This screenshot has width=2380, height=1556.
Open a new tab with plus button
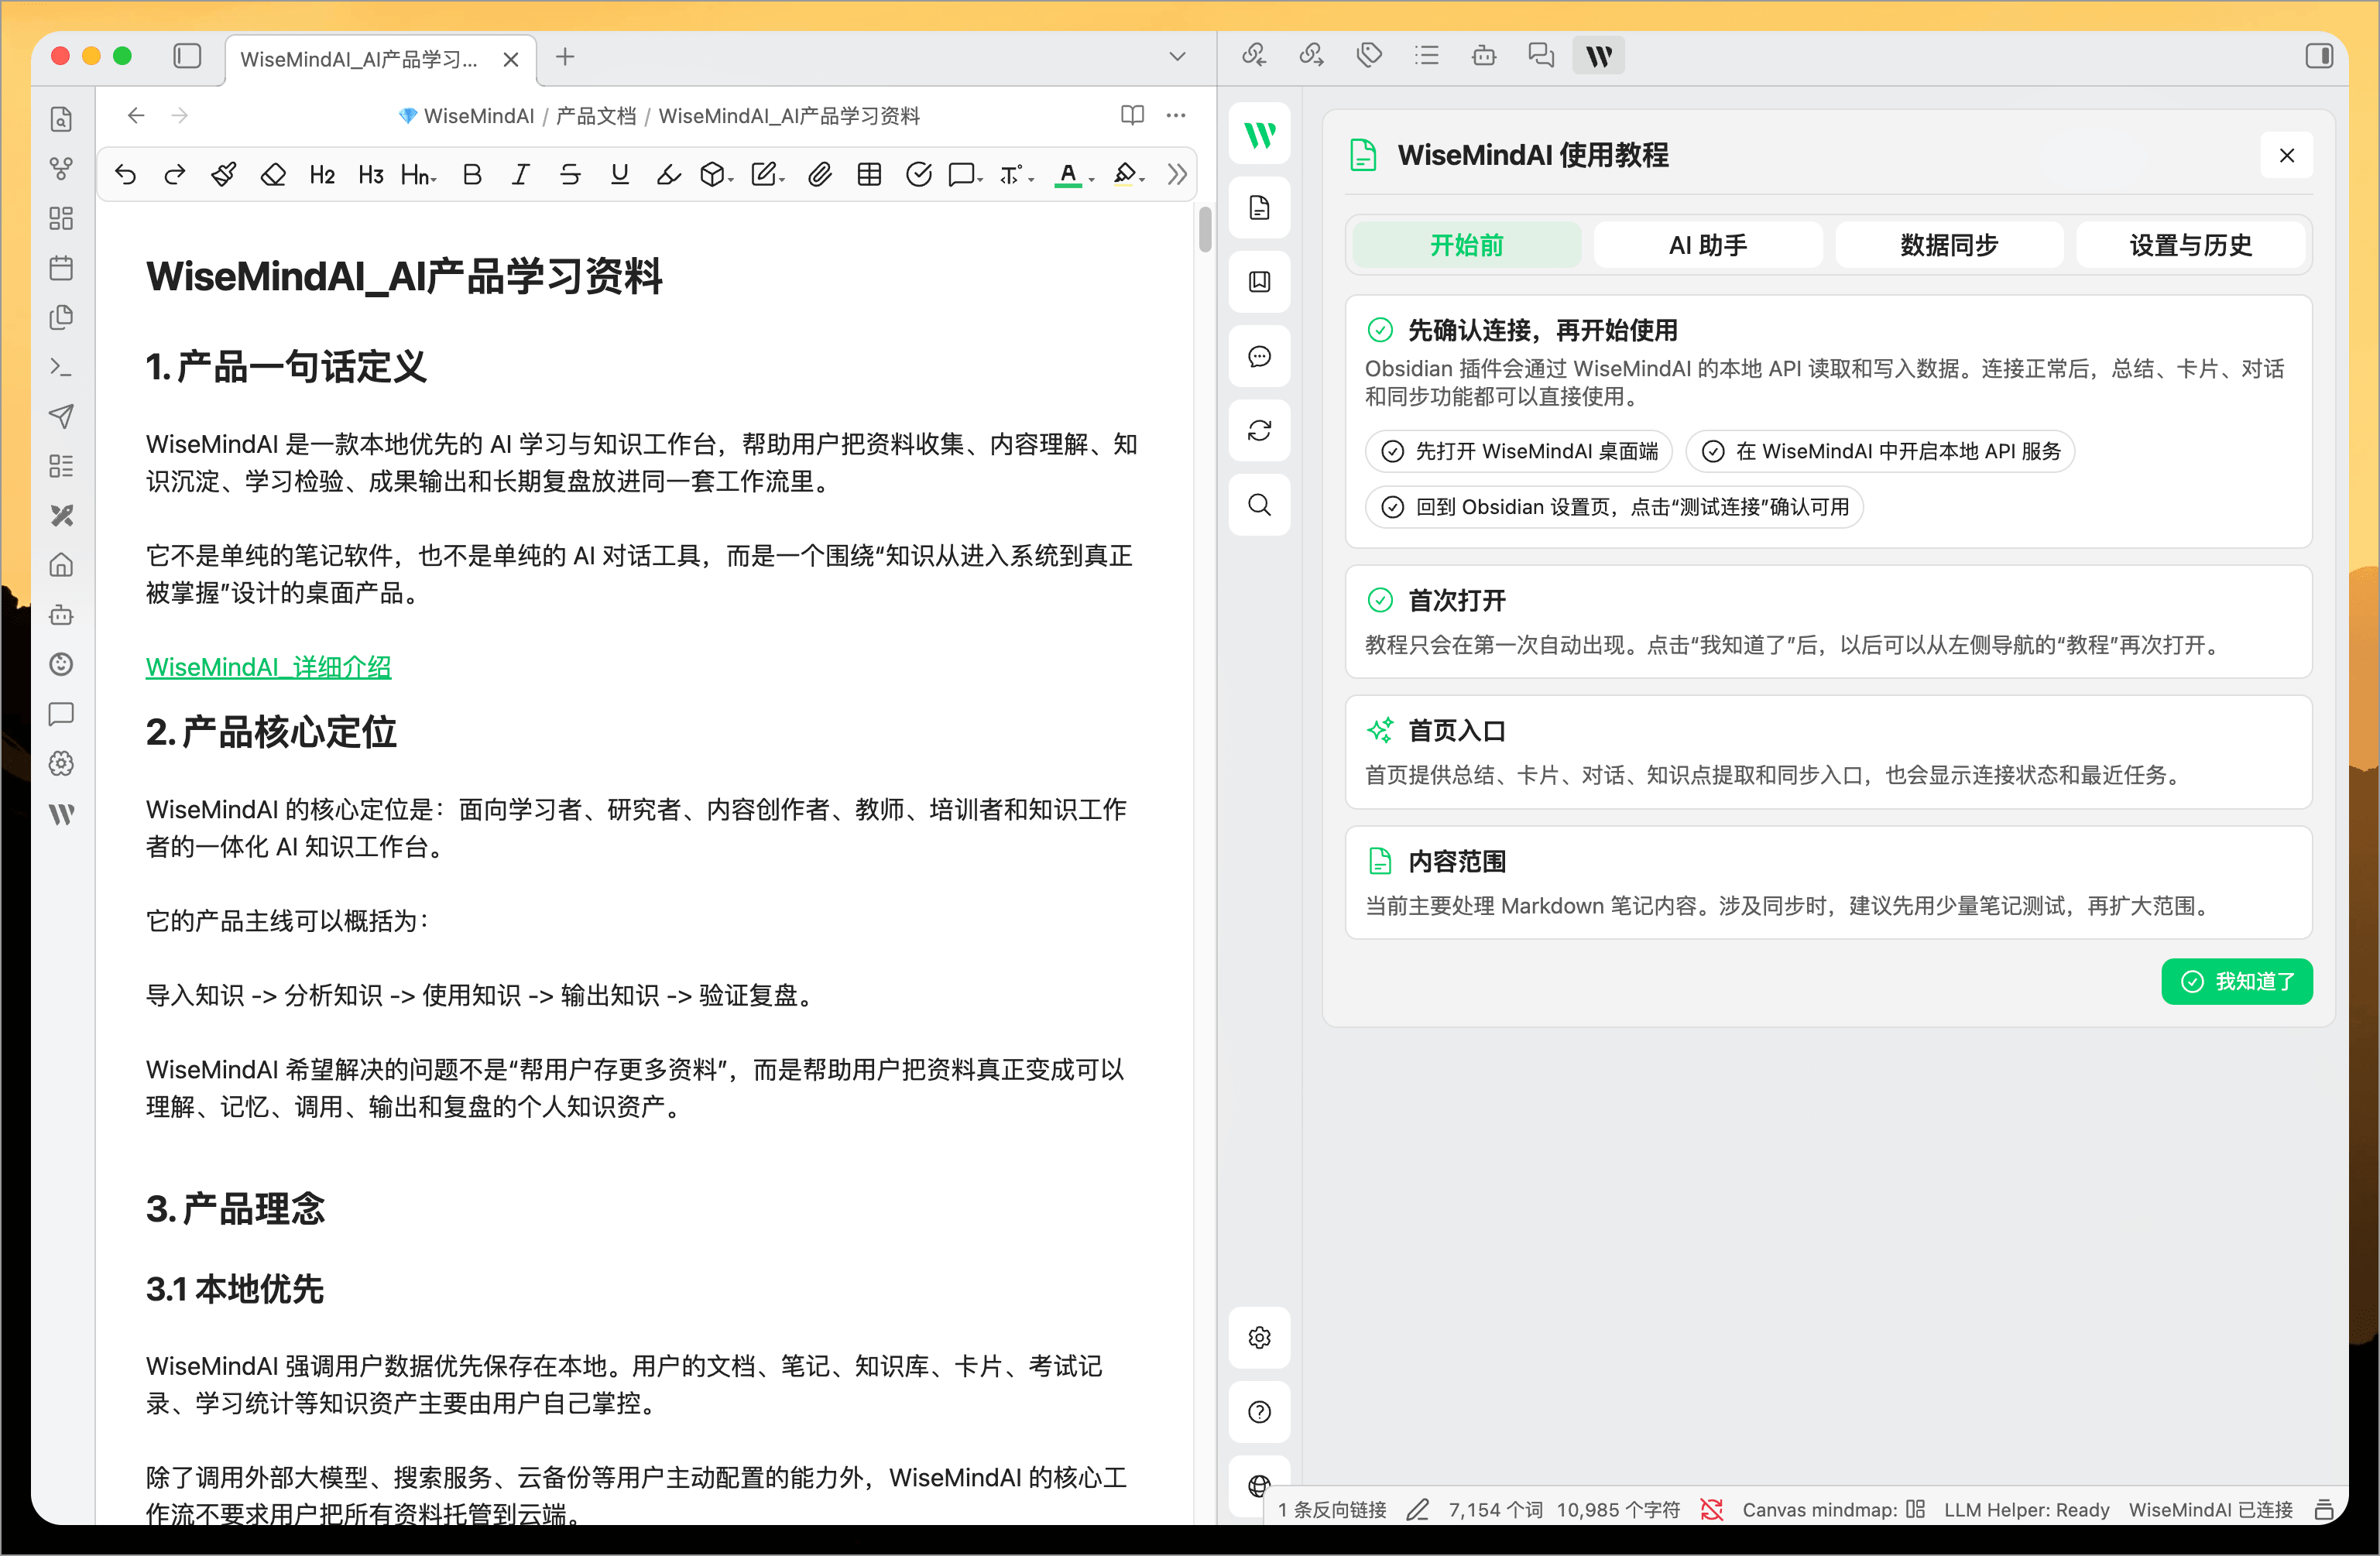pyautogui.click(x=565, y=57)
